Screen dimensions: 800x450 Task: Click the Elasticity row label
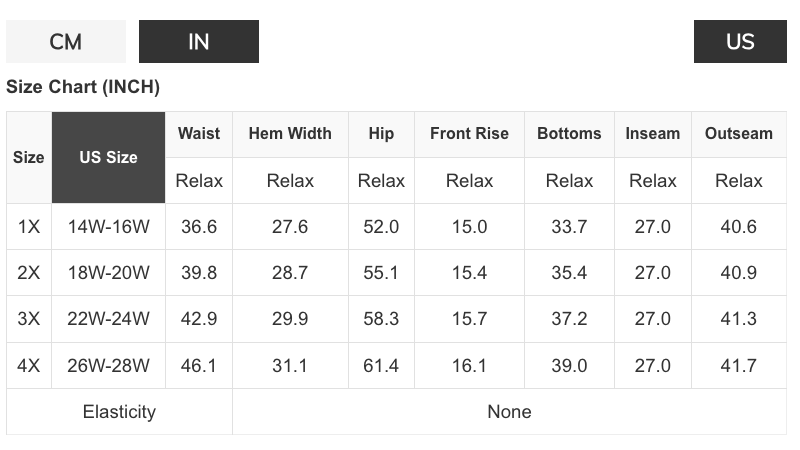click(x=119, y=412)
